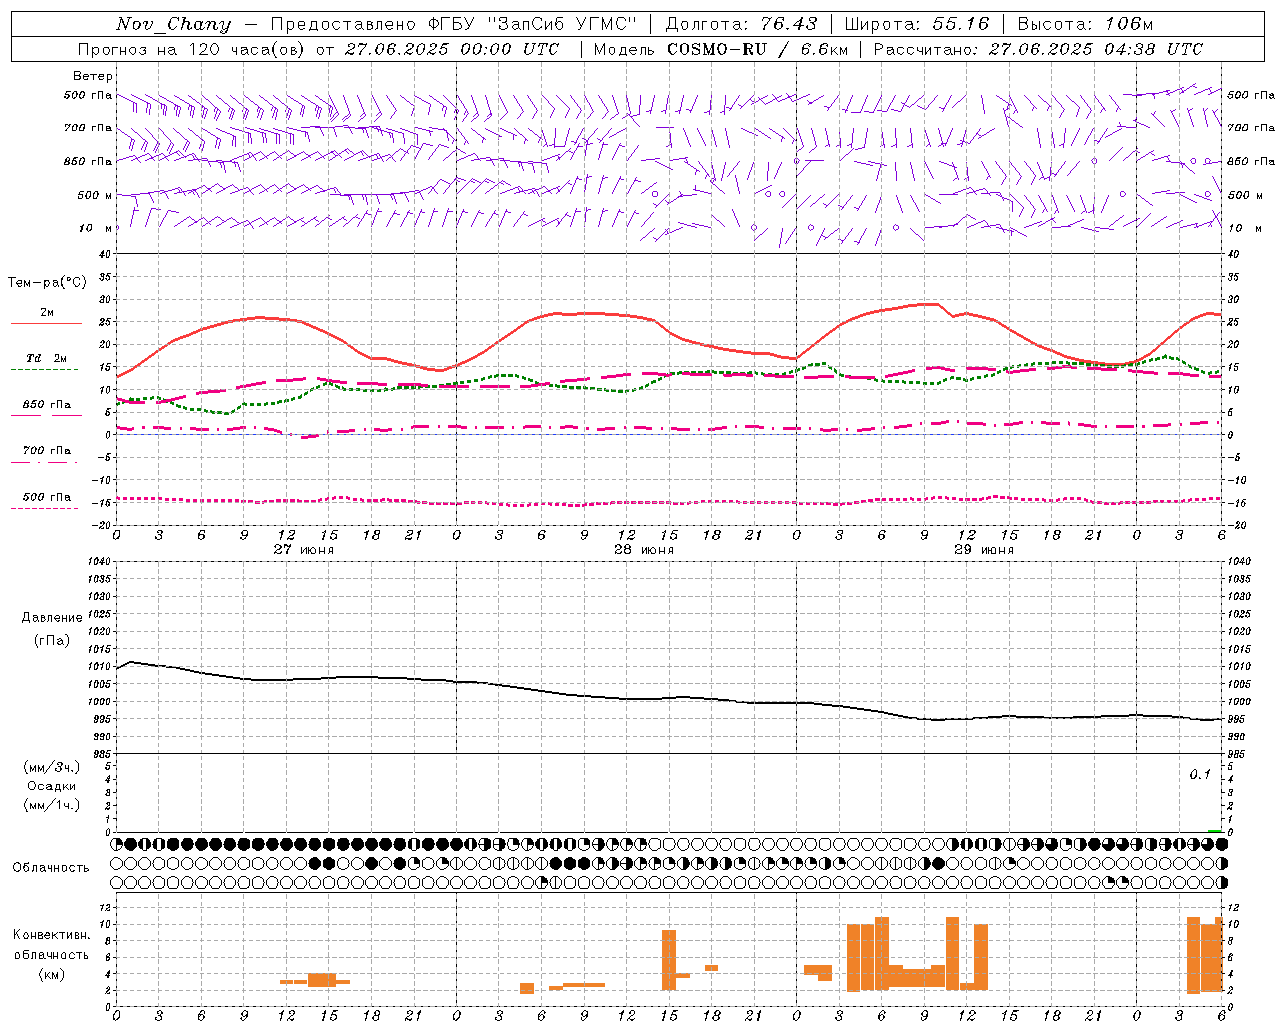Select the 'Модель COSMO-RU / 6.6км' label

click(720, 49)
